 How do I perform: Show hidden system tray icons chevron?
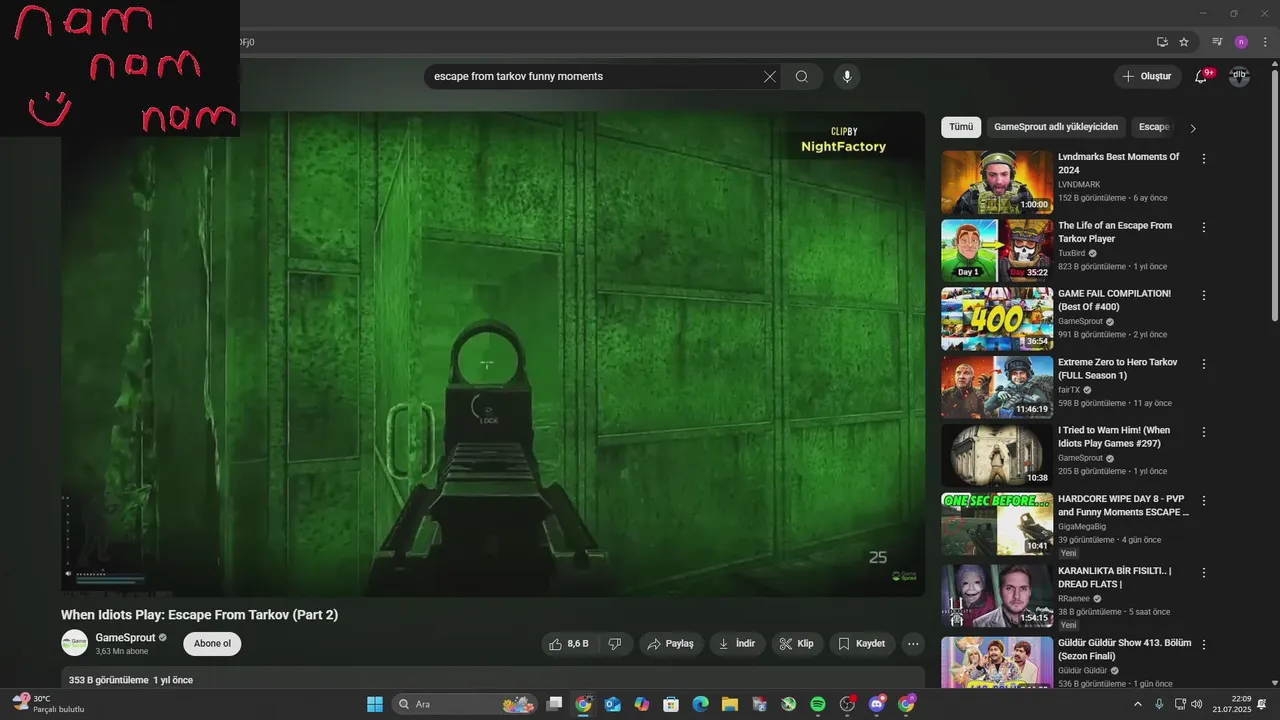pos(1137,704)
